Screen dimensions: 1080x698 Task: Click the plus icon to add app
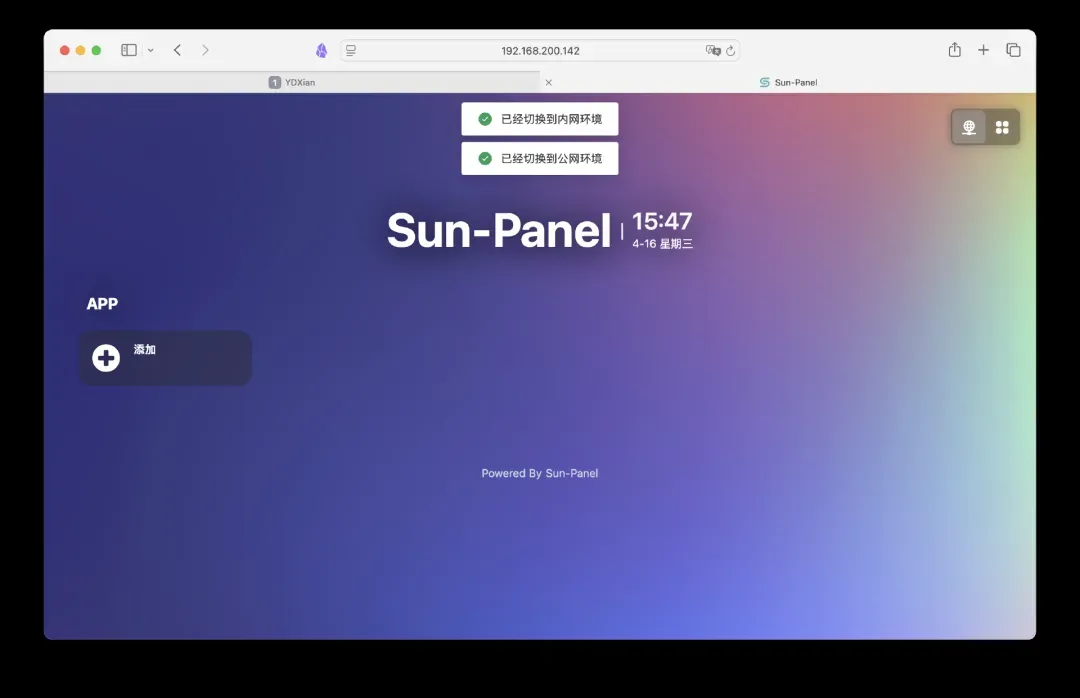[x=106, y=358]
